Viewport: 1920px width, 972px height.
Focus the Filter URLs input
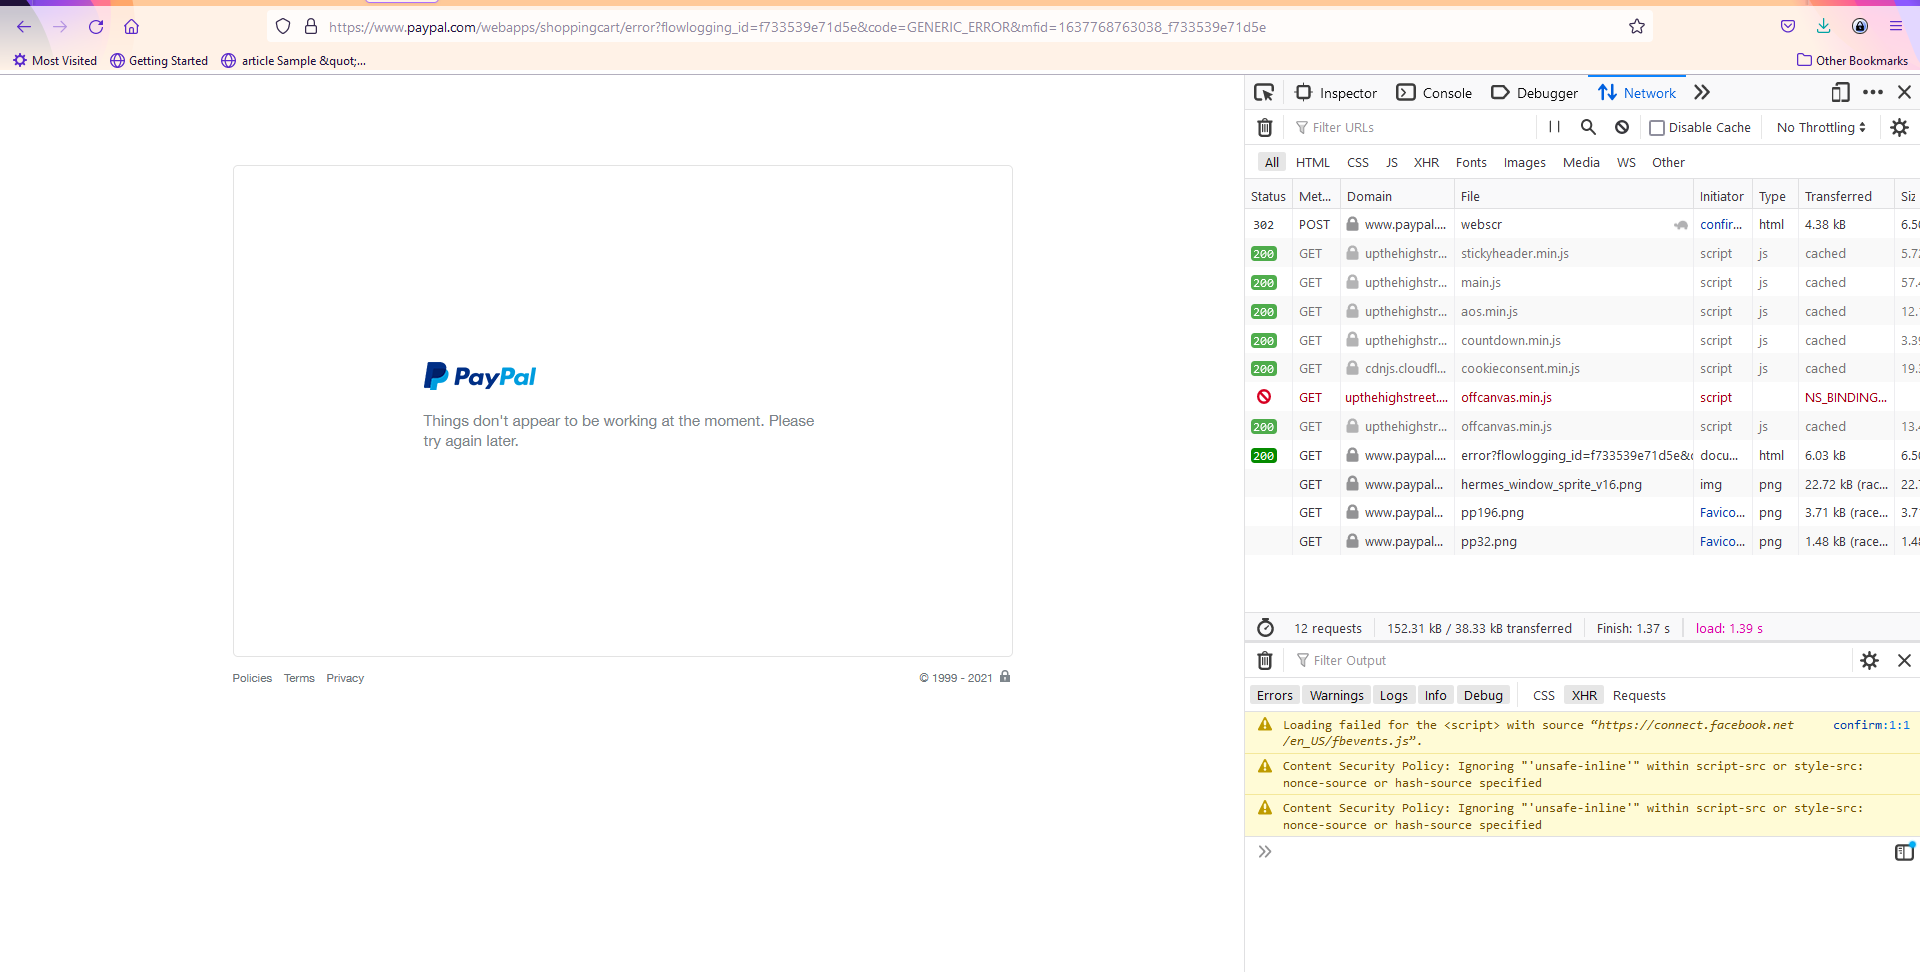coord(1415,128)
